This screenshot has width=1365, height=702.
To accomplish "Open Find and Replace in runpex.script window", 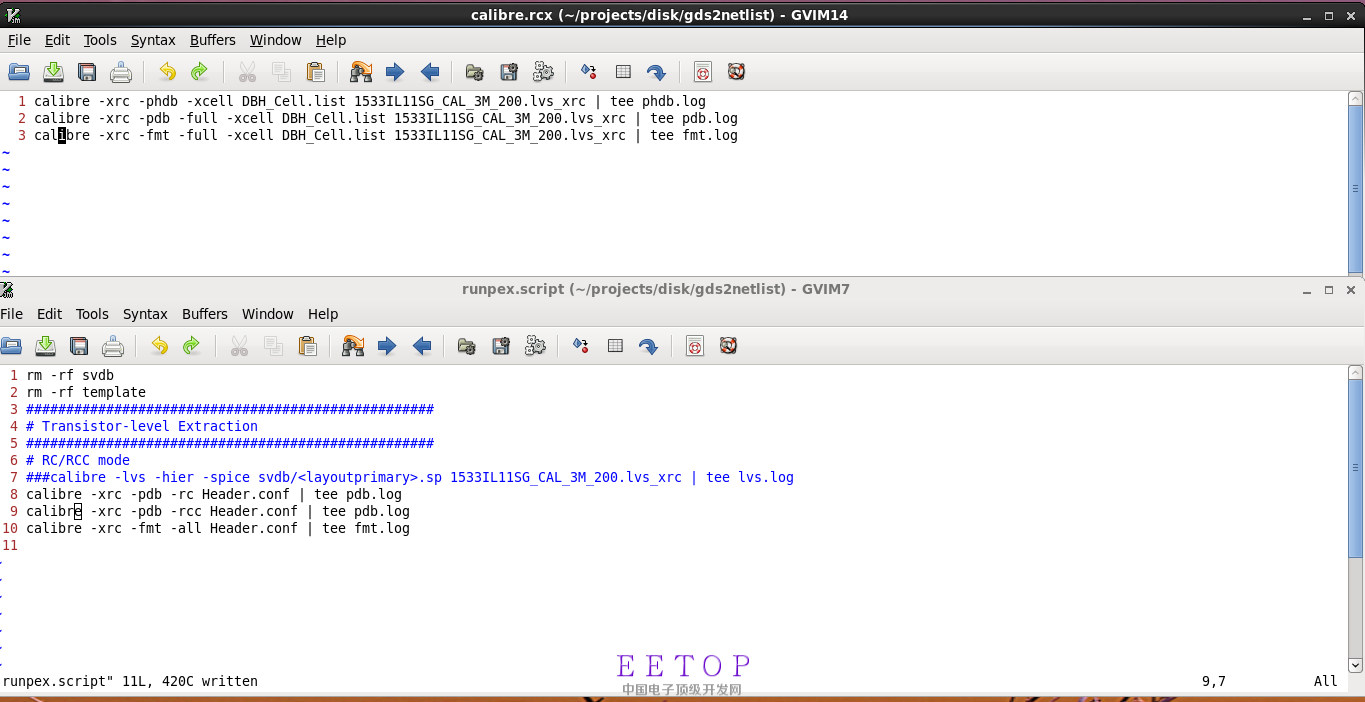I will point(353,346).
